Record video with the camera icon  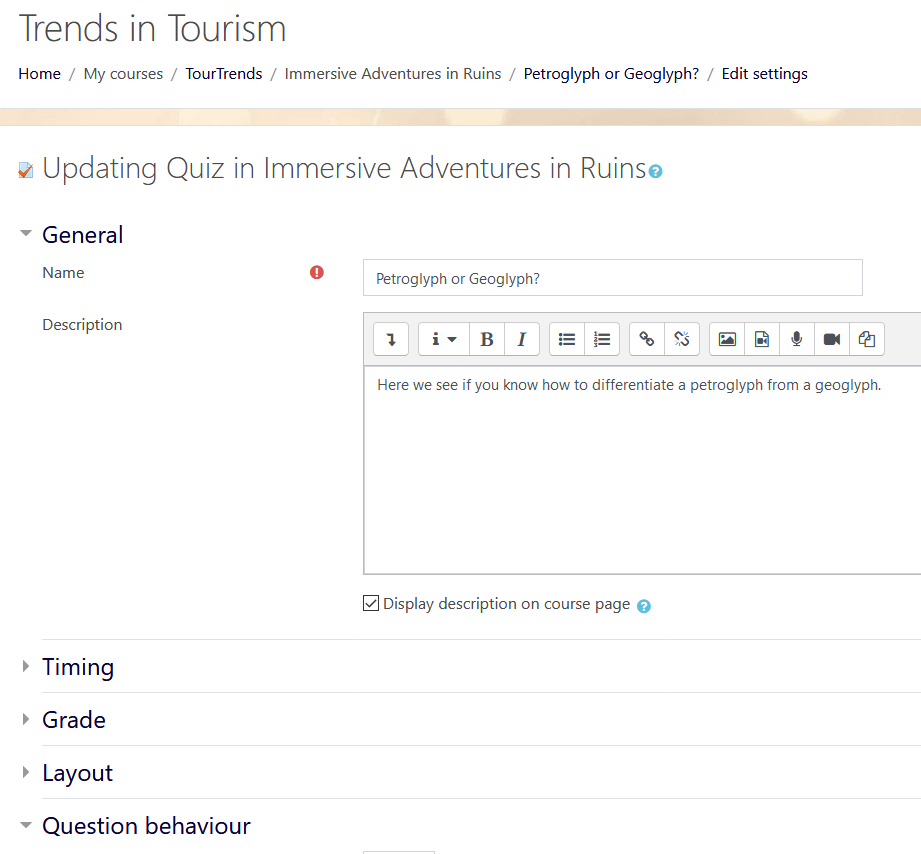832,339
